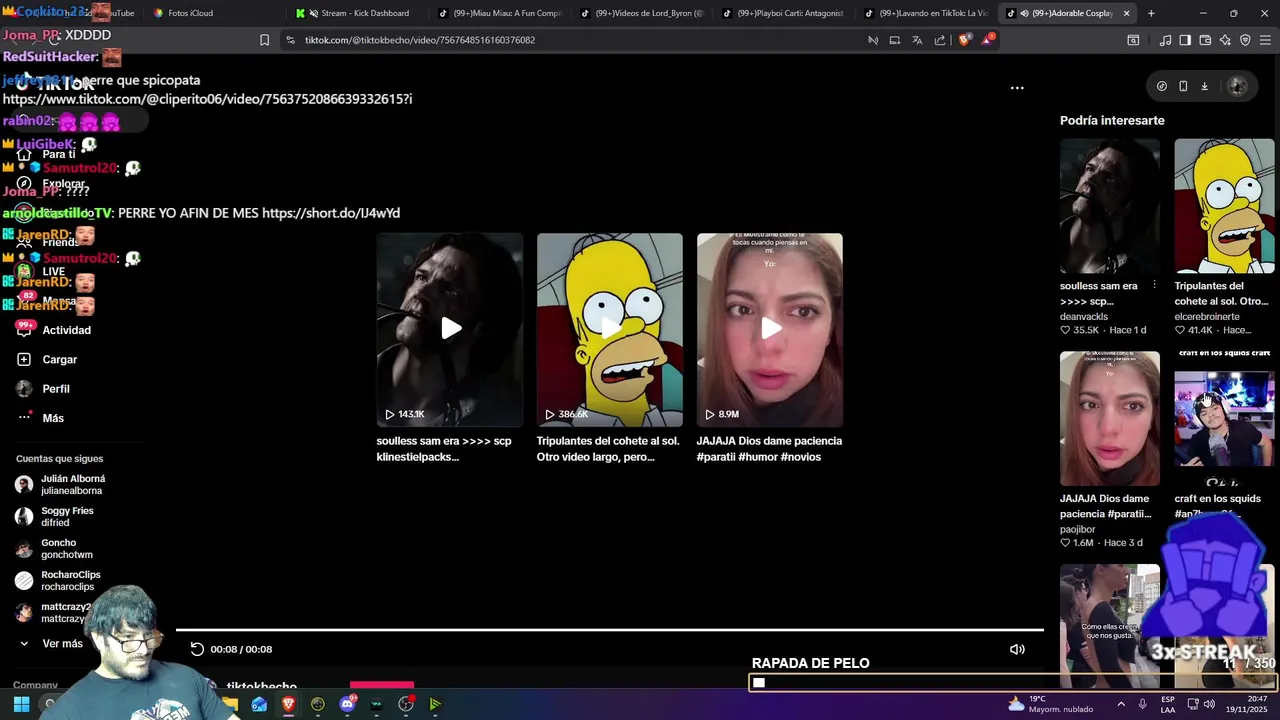Open Más options in sidebar

pyautogui.click(x=42, y=418)
